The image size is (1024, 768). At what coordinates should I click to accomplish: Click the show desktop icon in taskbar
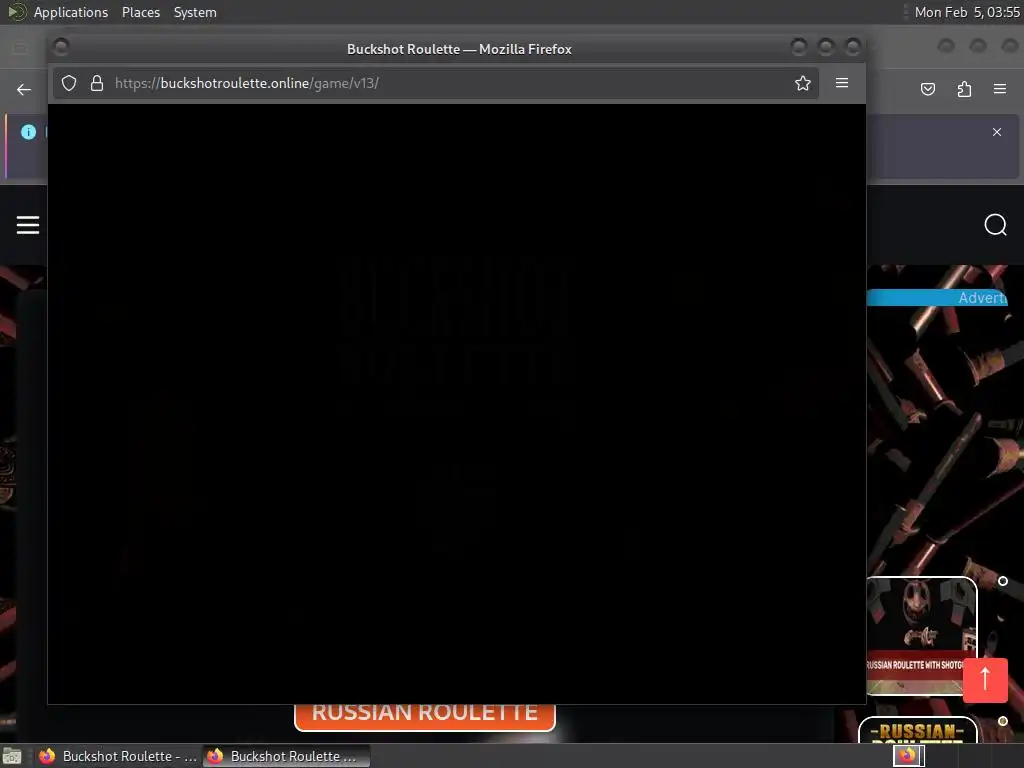[x=12, y=756]
